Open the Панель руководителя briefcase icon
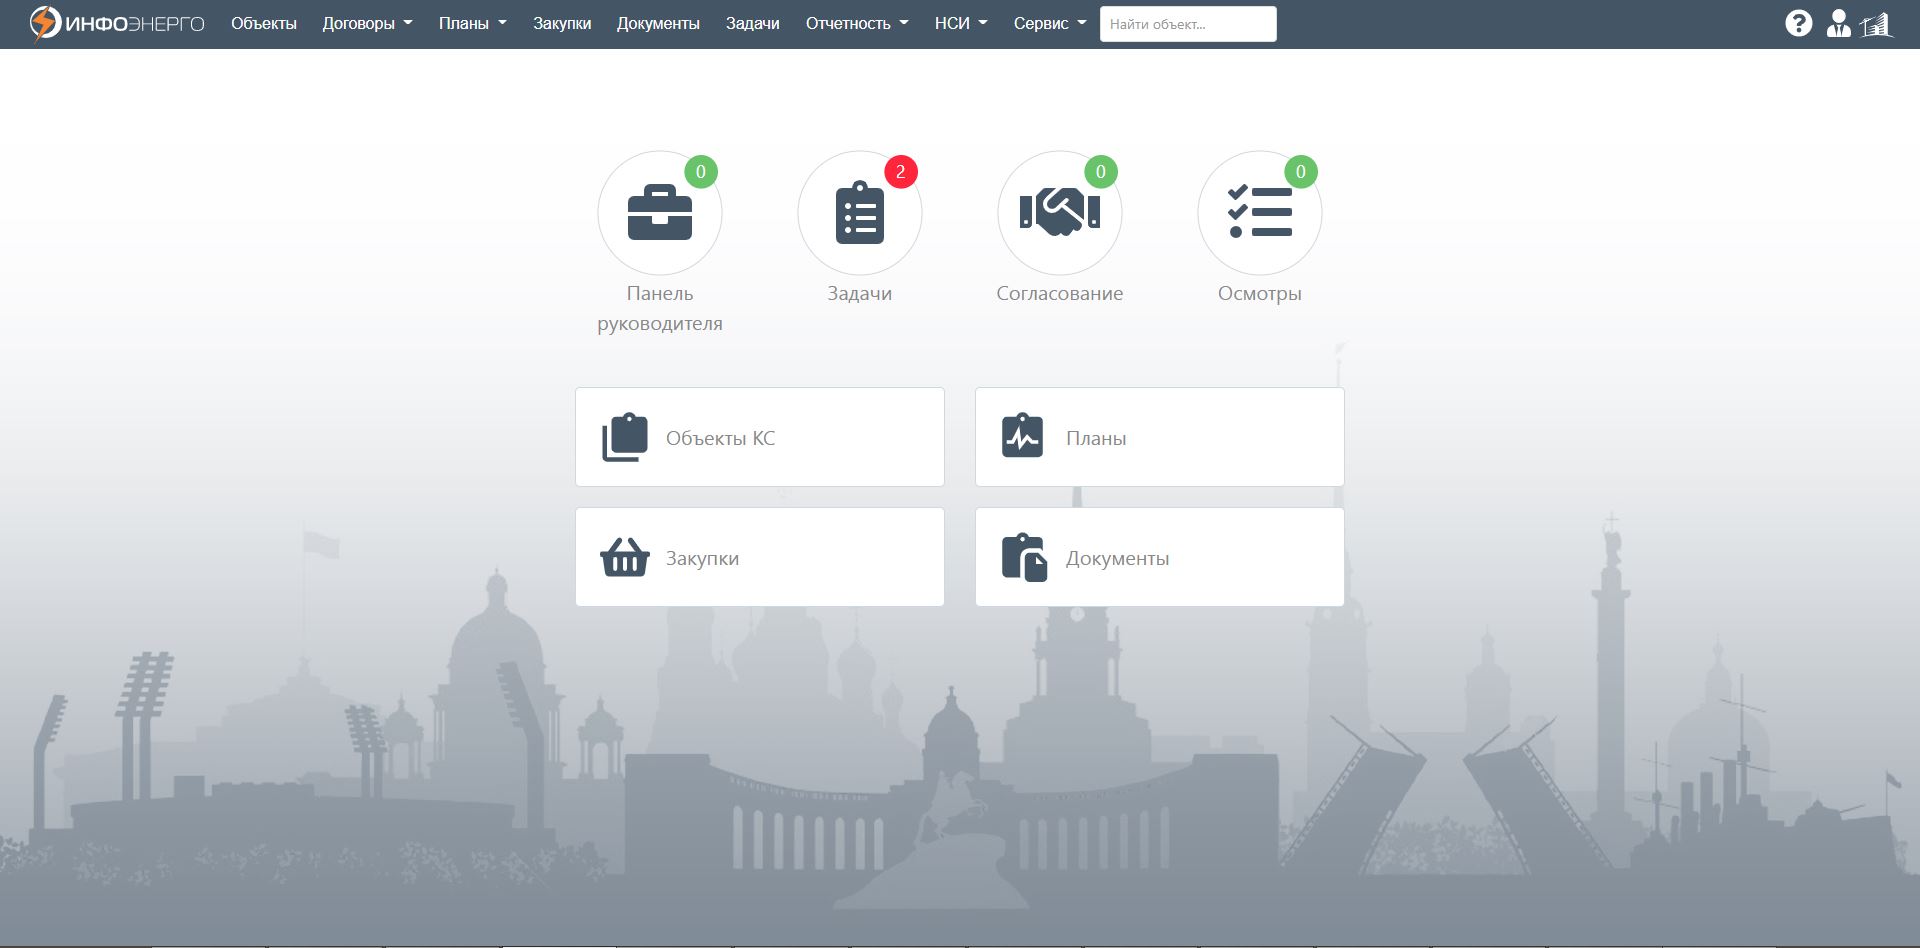Screen dimensions: 1920x948 (x=660, y=213)
